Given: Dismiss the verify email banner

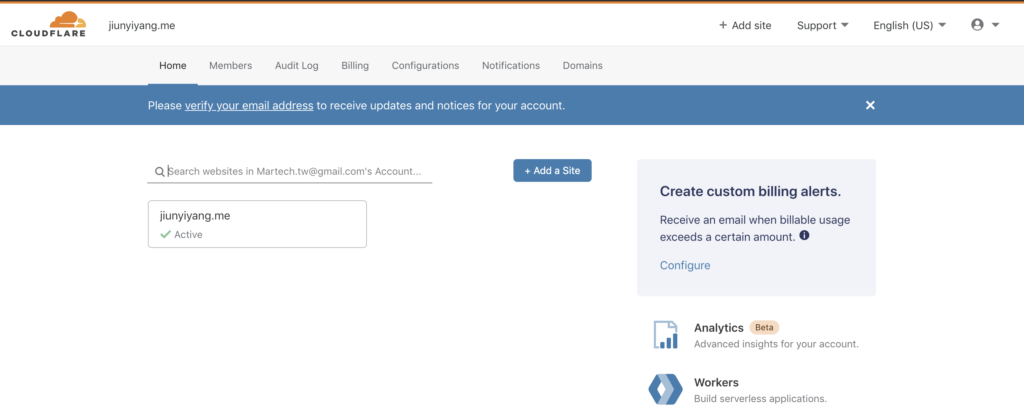Looking at the screenshot, I should pyautogui.click(x=870, y=105).
